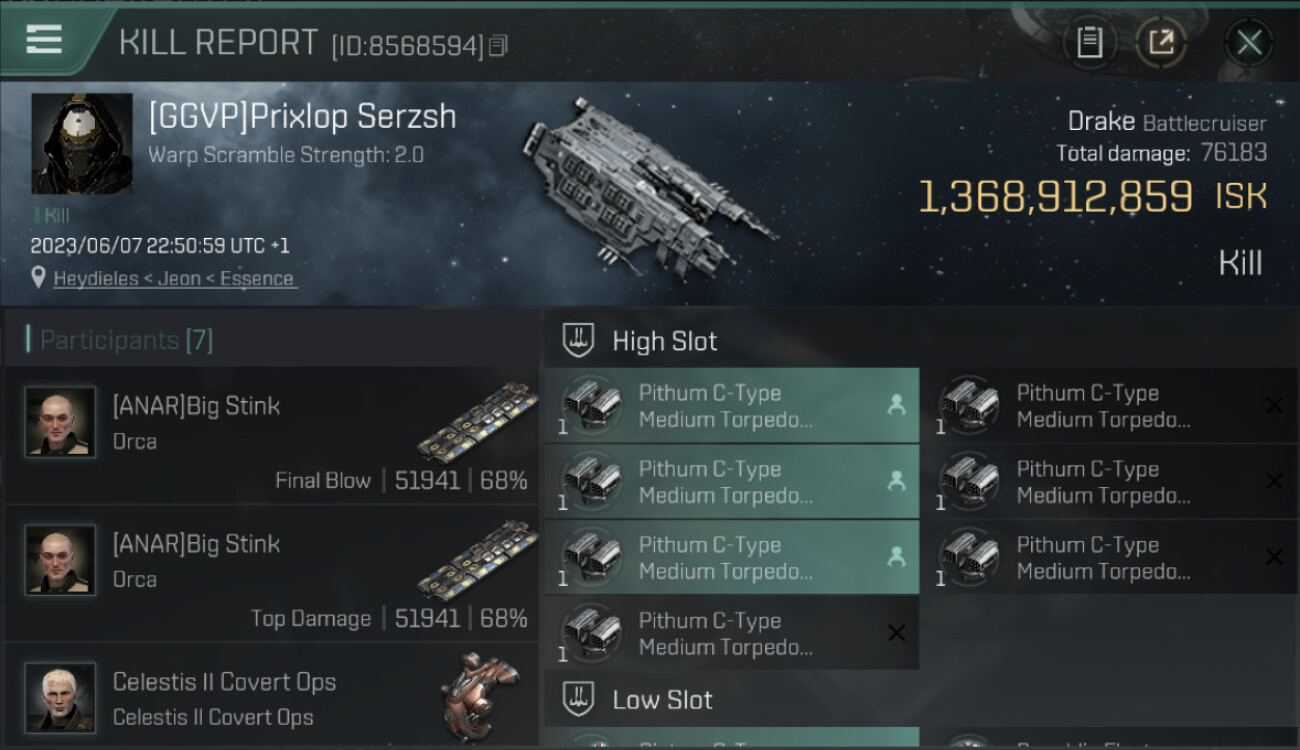
Task: Click the Celestis II Covert Ops portrait
Action: [60, 697]
